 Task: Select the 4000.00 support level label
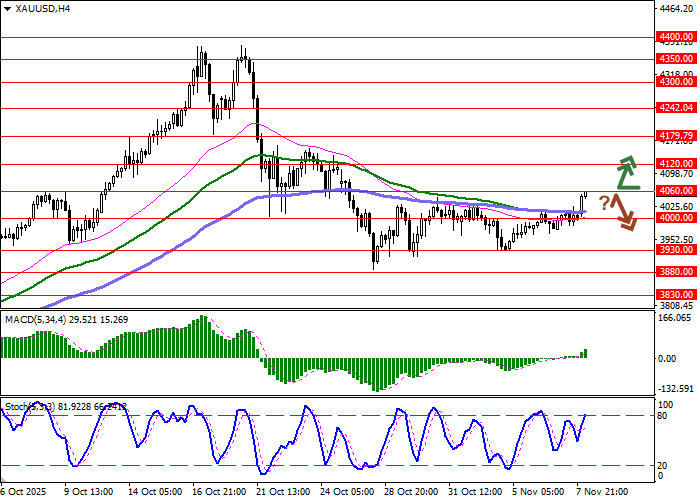(677, 217)
